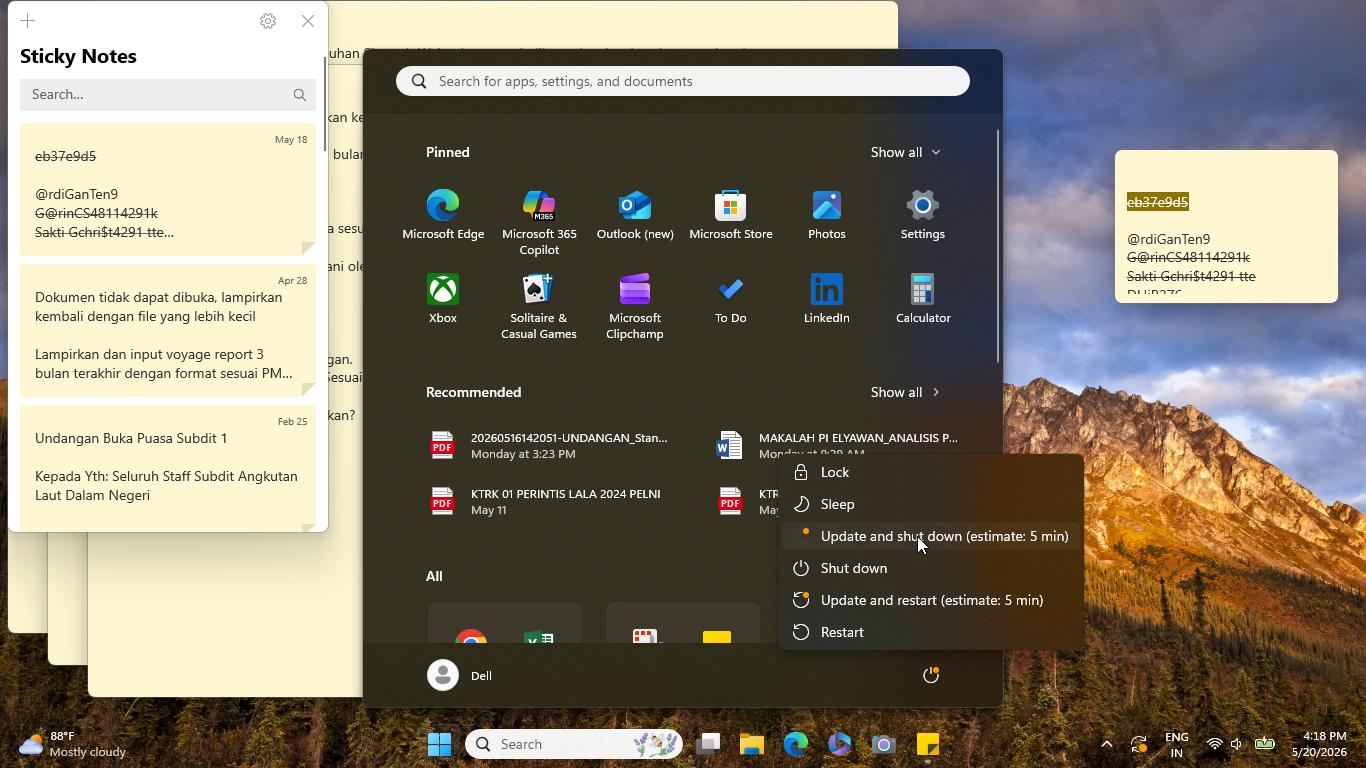Screen dimensions: 1366x768
Task: Open the Wi-Fi network icon in system tray
Action: 1214,744
